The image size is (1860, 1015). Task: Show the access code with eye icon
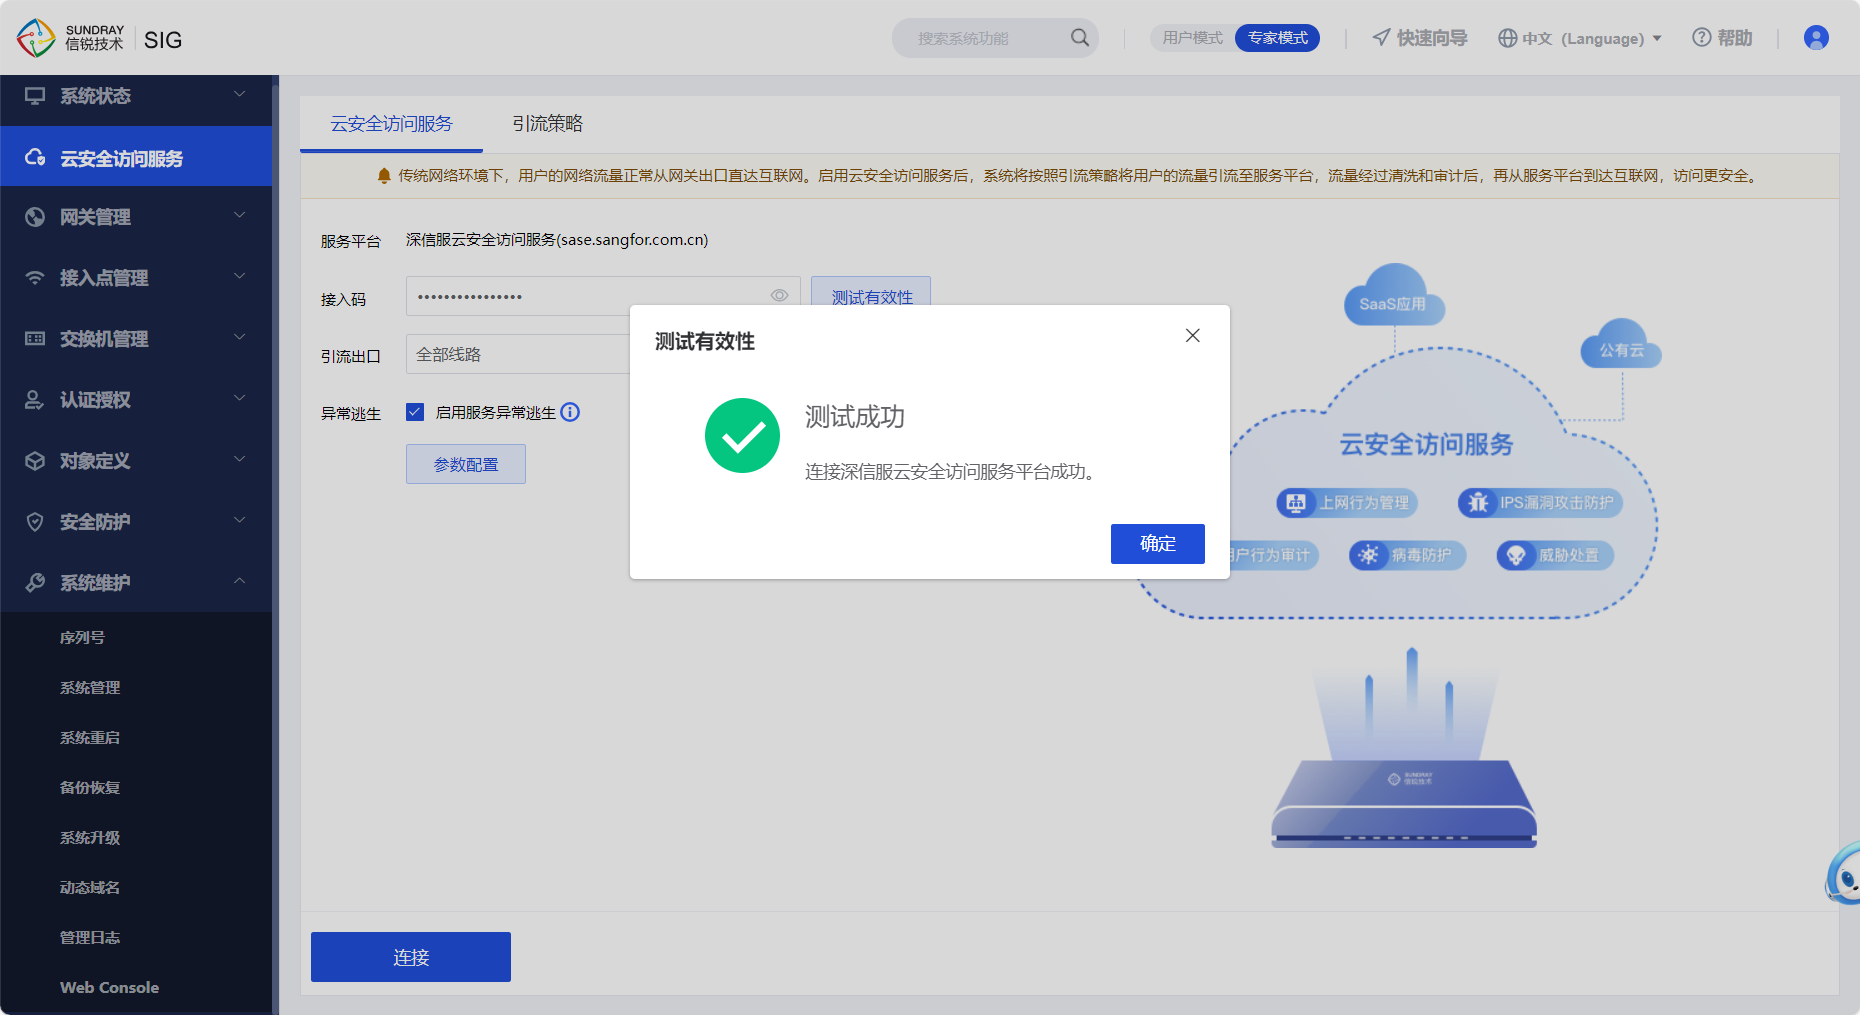[780, 296]
